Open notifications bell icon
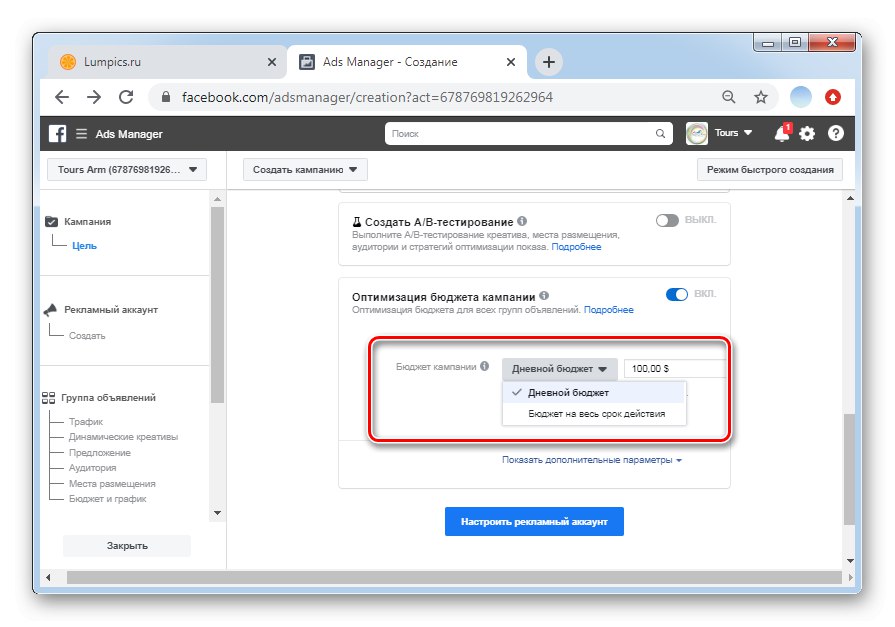Viewport: 895px width, 627px height. [783, 133]
